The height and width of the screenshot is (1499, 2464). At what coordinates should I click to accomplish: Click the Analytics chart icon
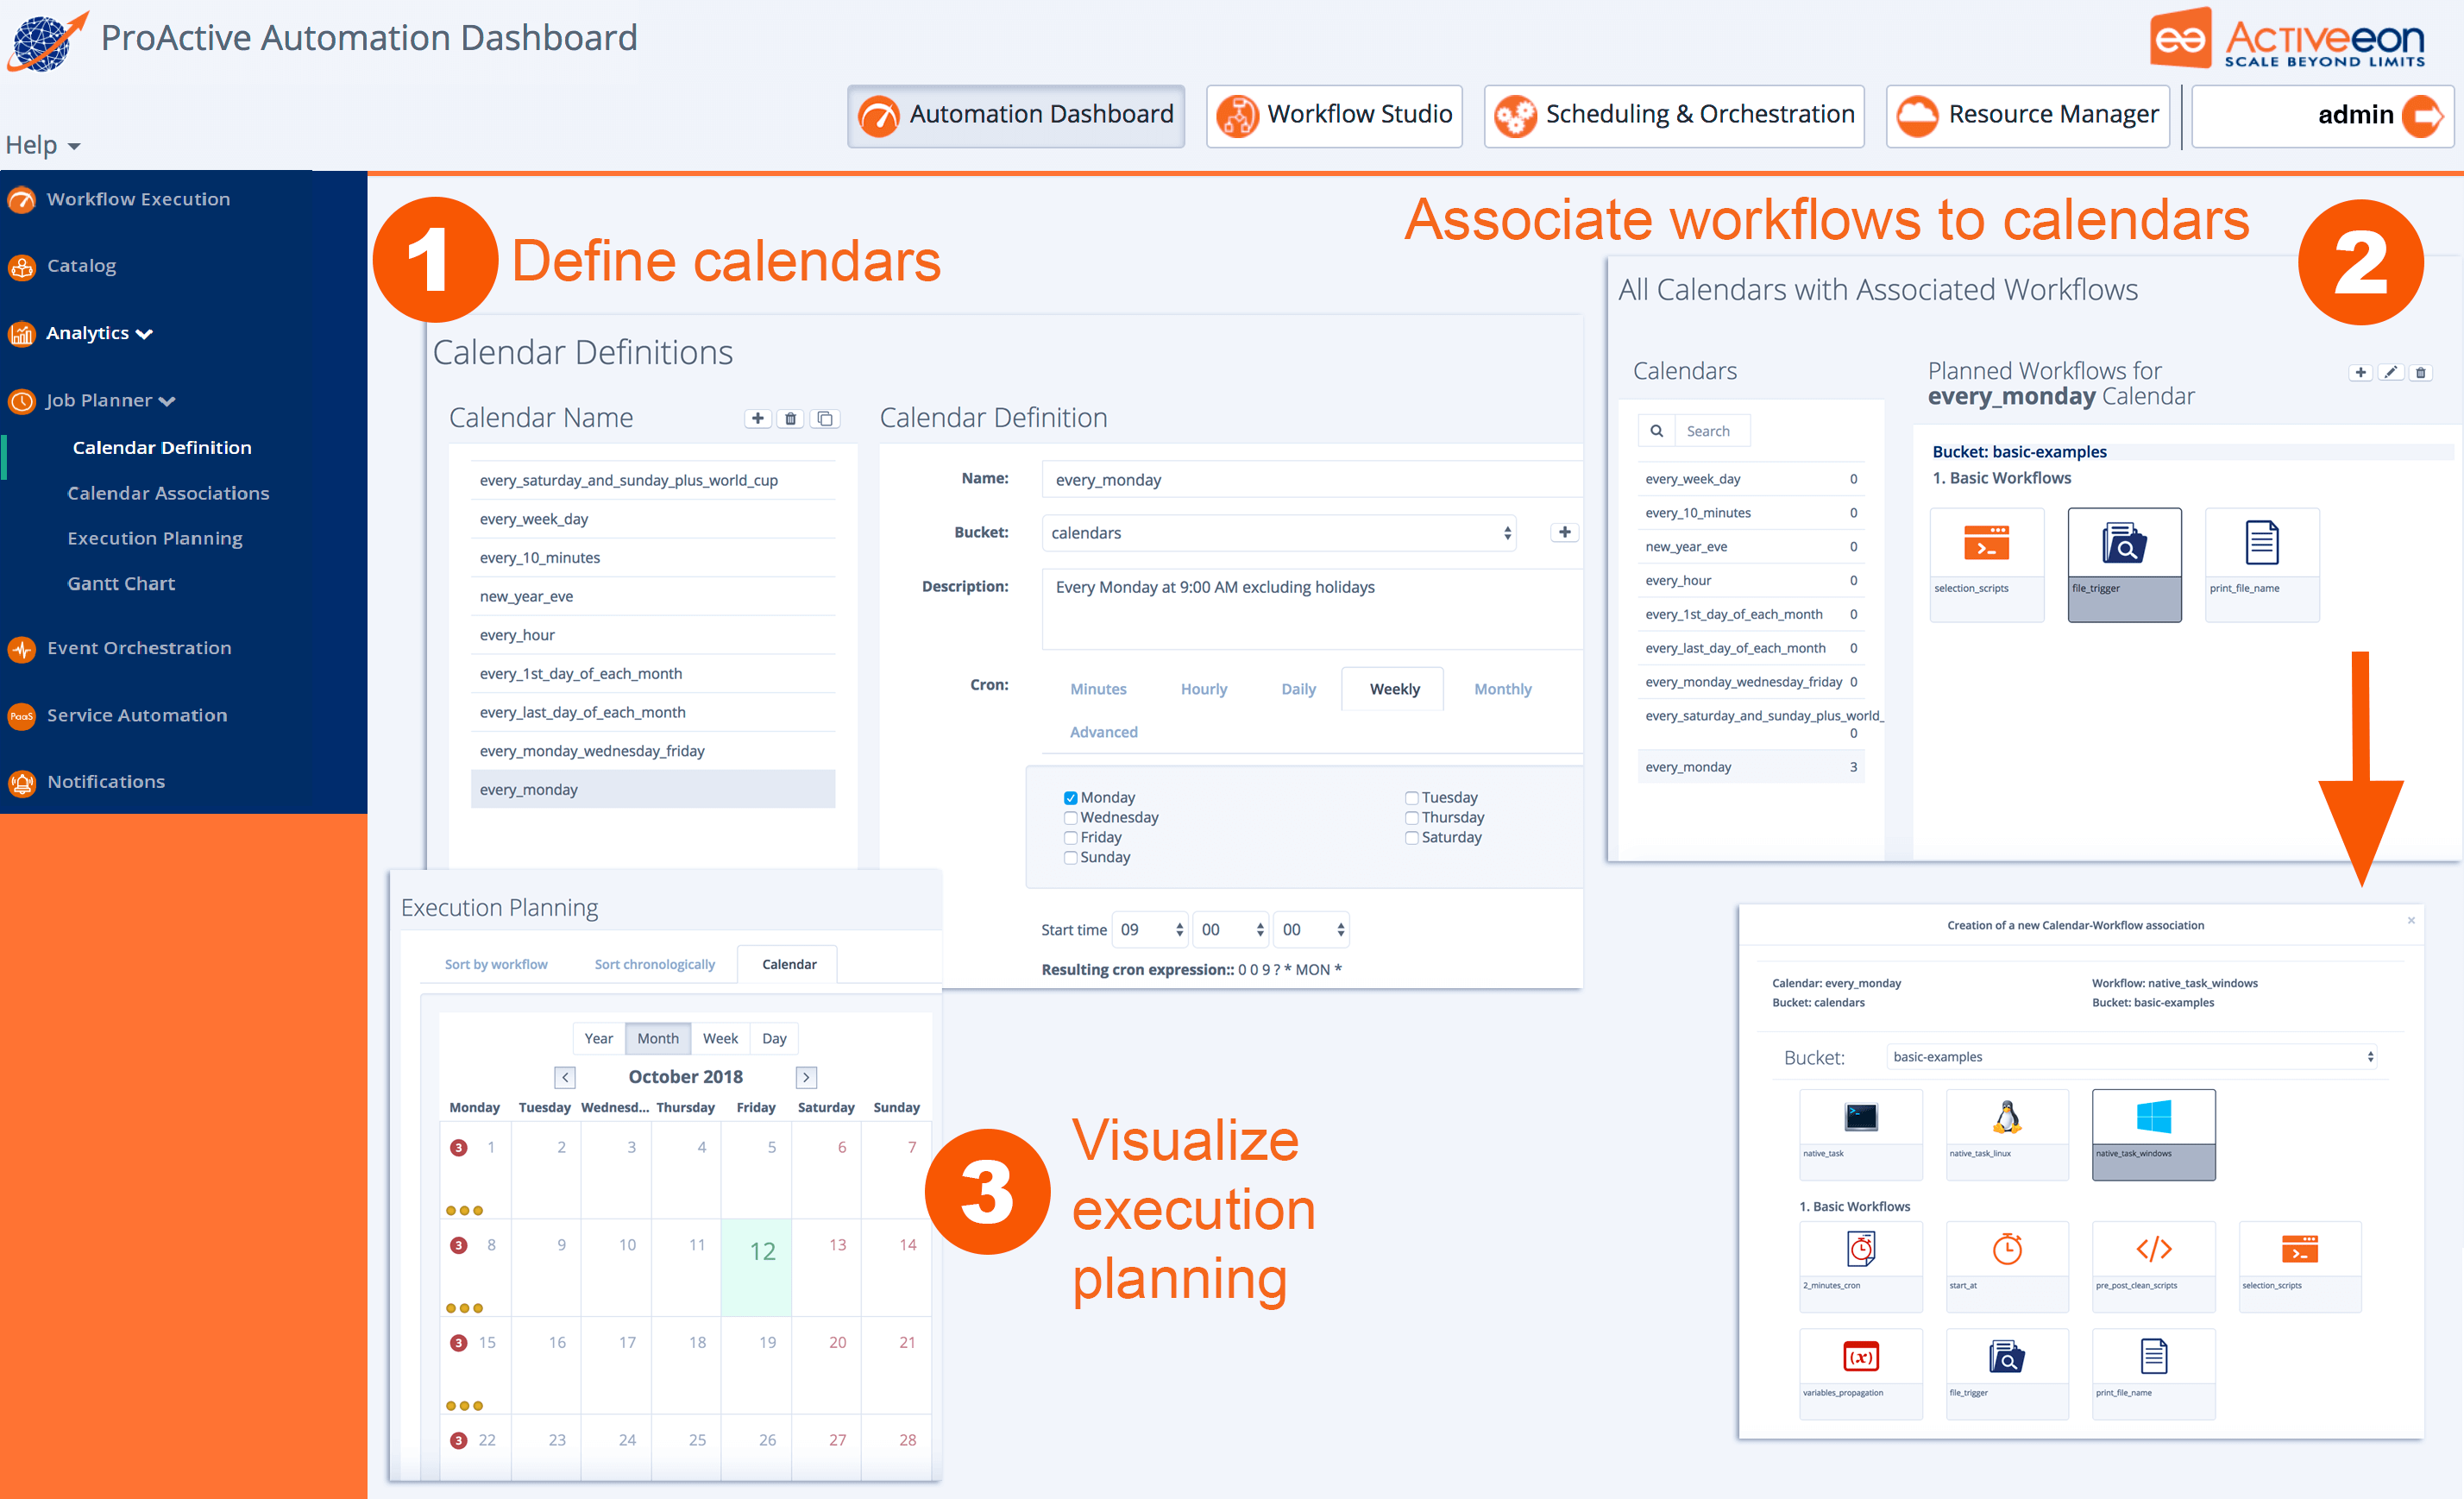tap(22, 334)
